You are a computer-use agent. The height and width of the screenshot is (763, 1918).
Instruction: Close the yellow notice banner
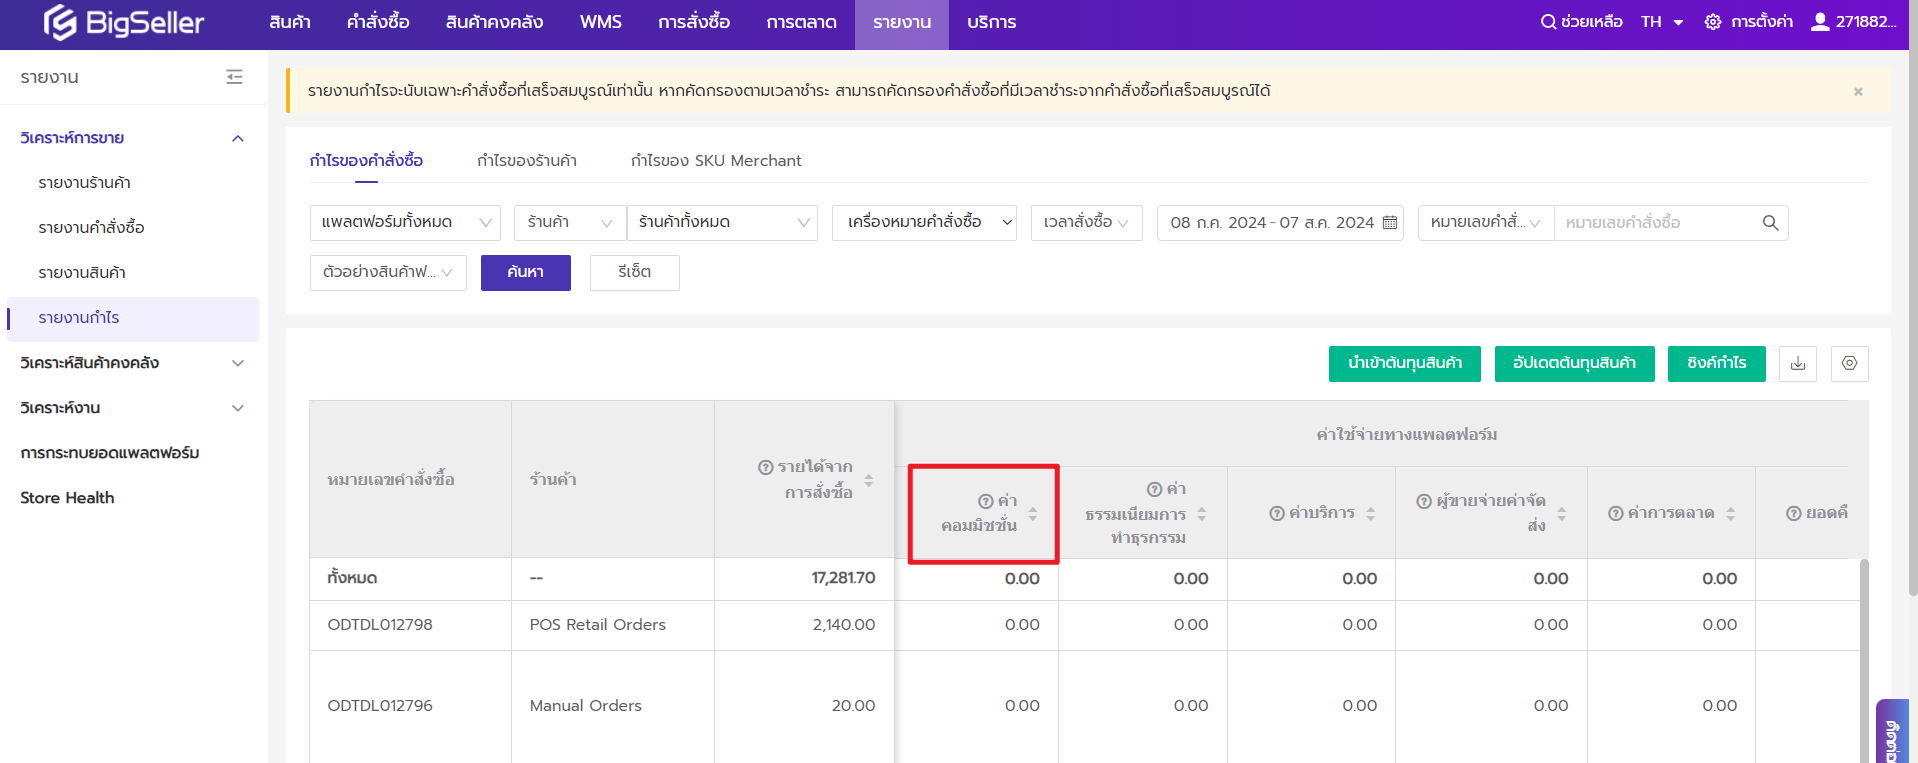(x=1858, y=92)
